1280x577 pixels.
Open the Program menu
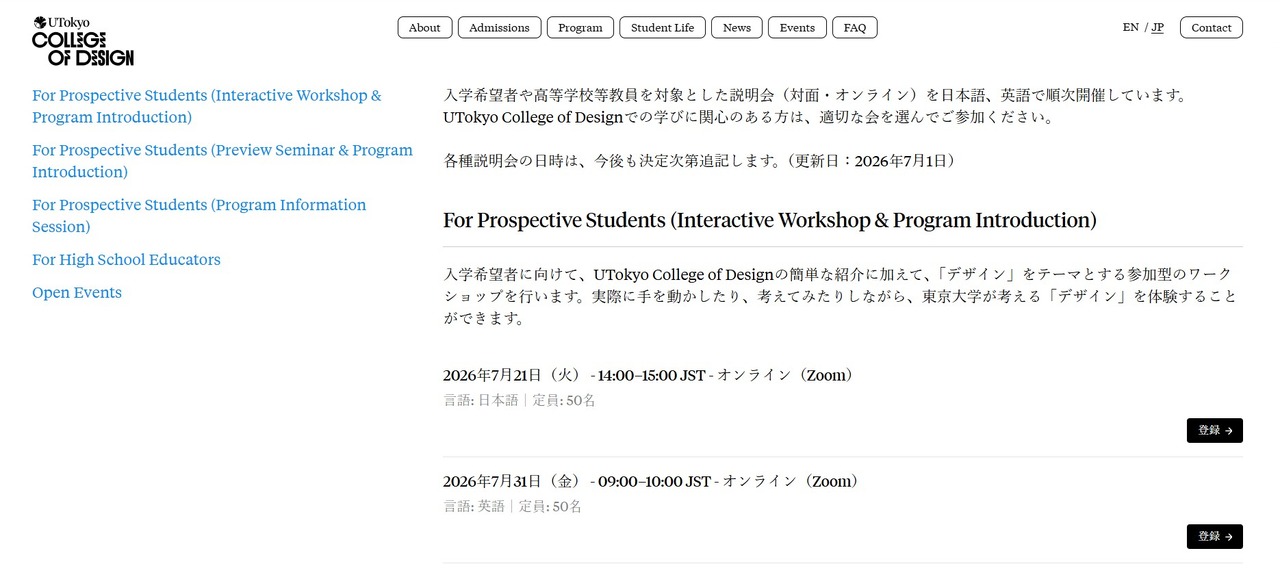pos(580,28)
